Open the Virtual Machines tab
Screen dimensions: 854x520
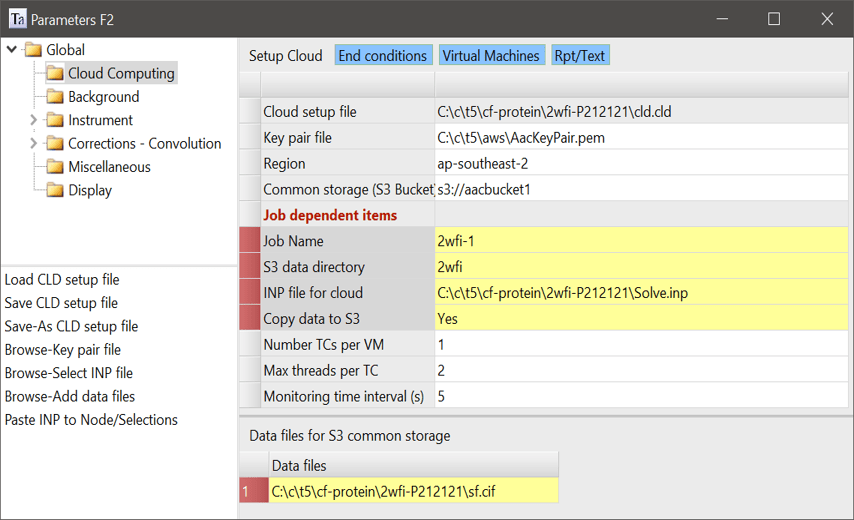pyautogui.click(x=490, y=56)
